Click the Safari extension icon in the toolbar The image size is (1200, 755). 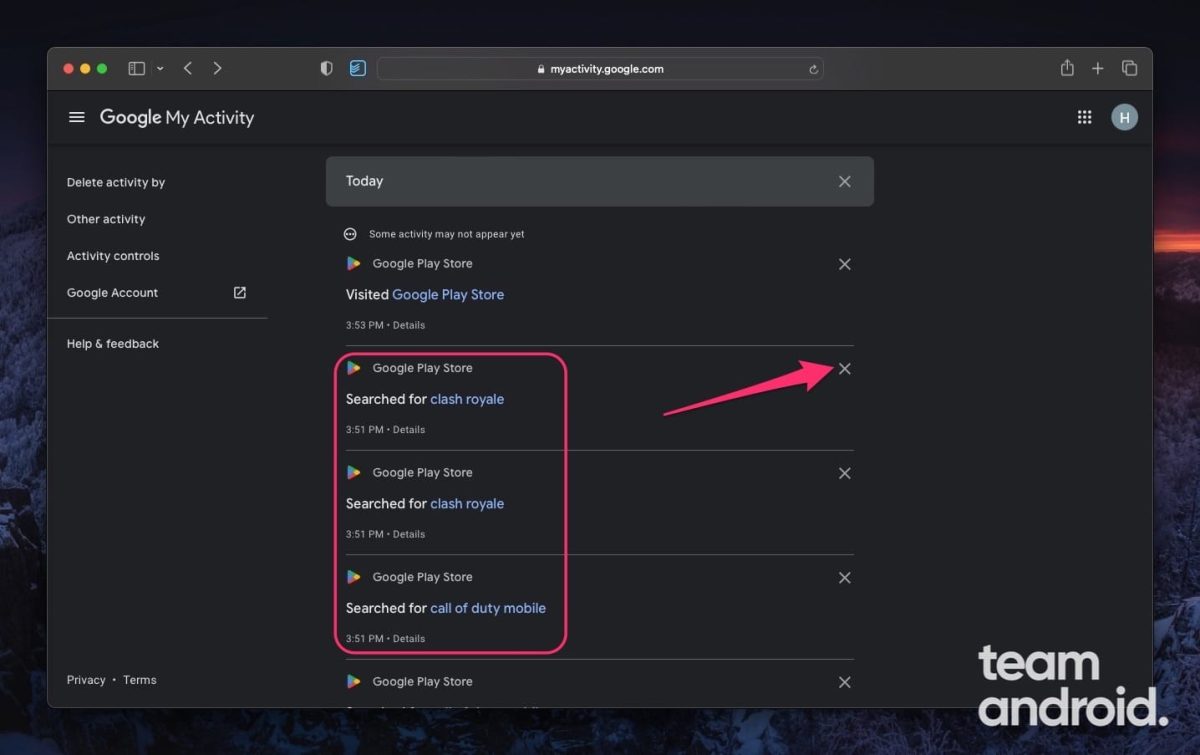point(358,68)
